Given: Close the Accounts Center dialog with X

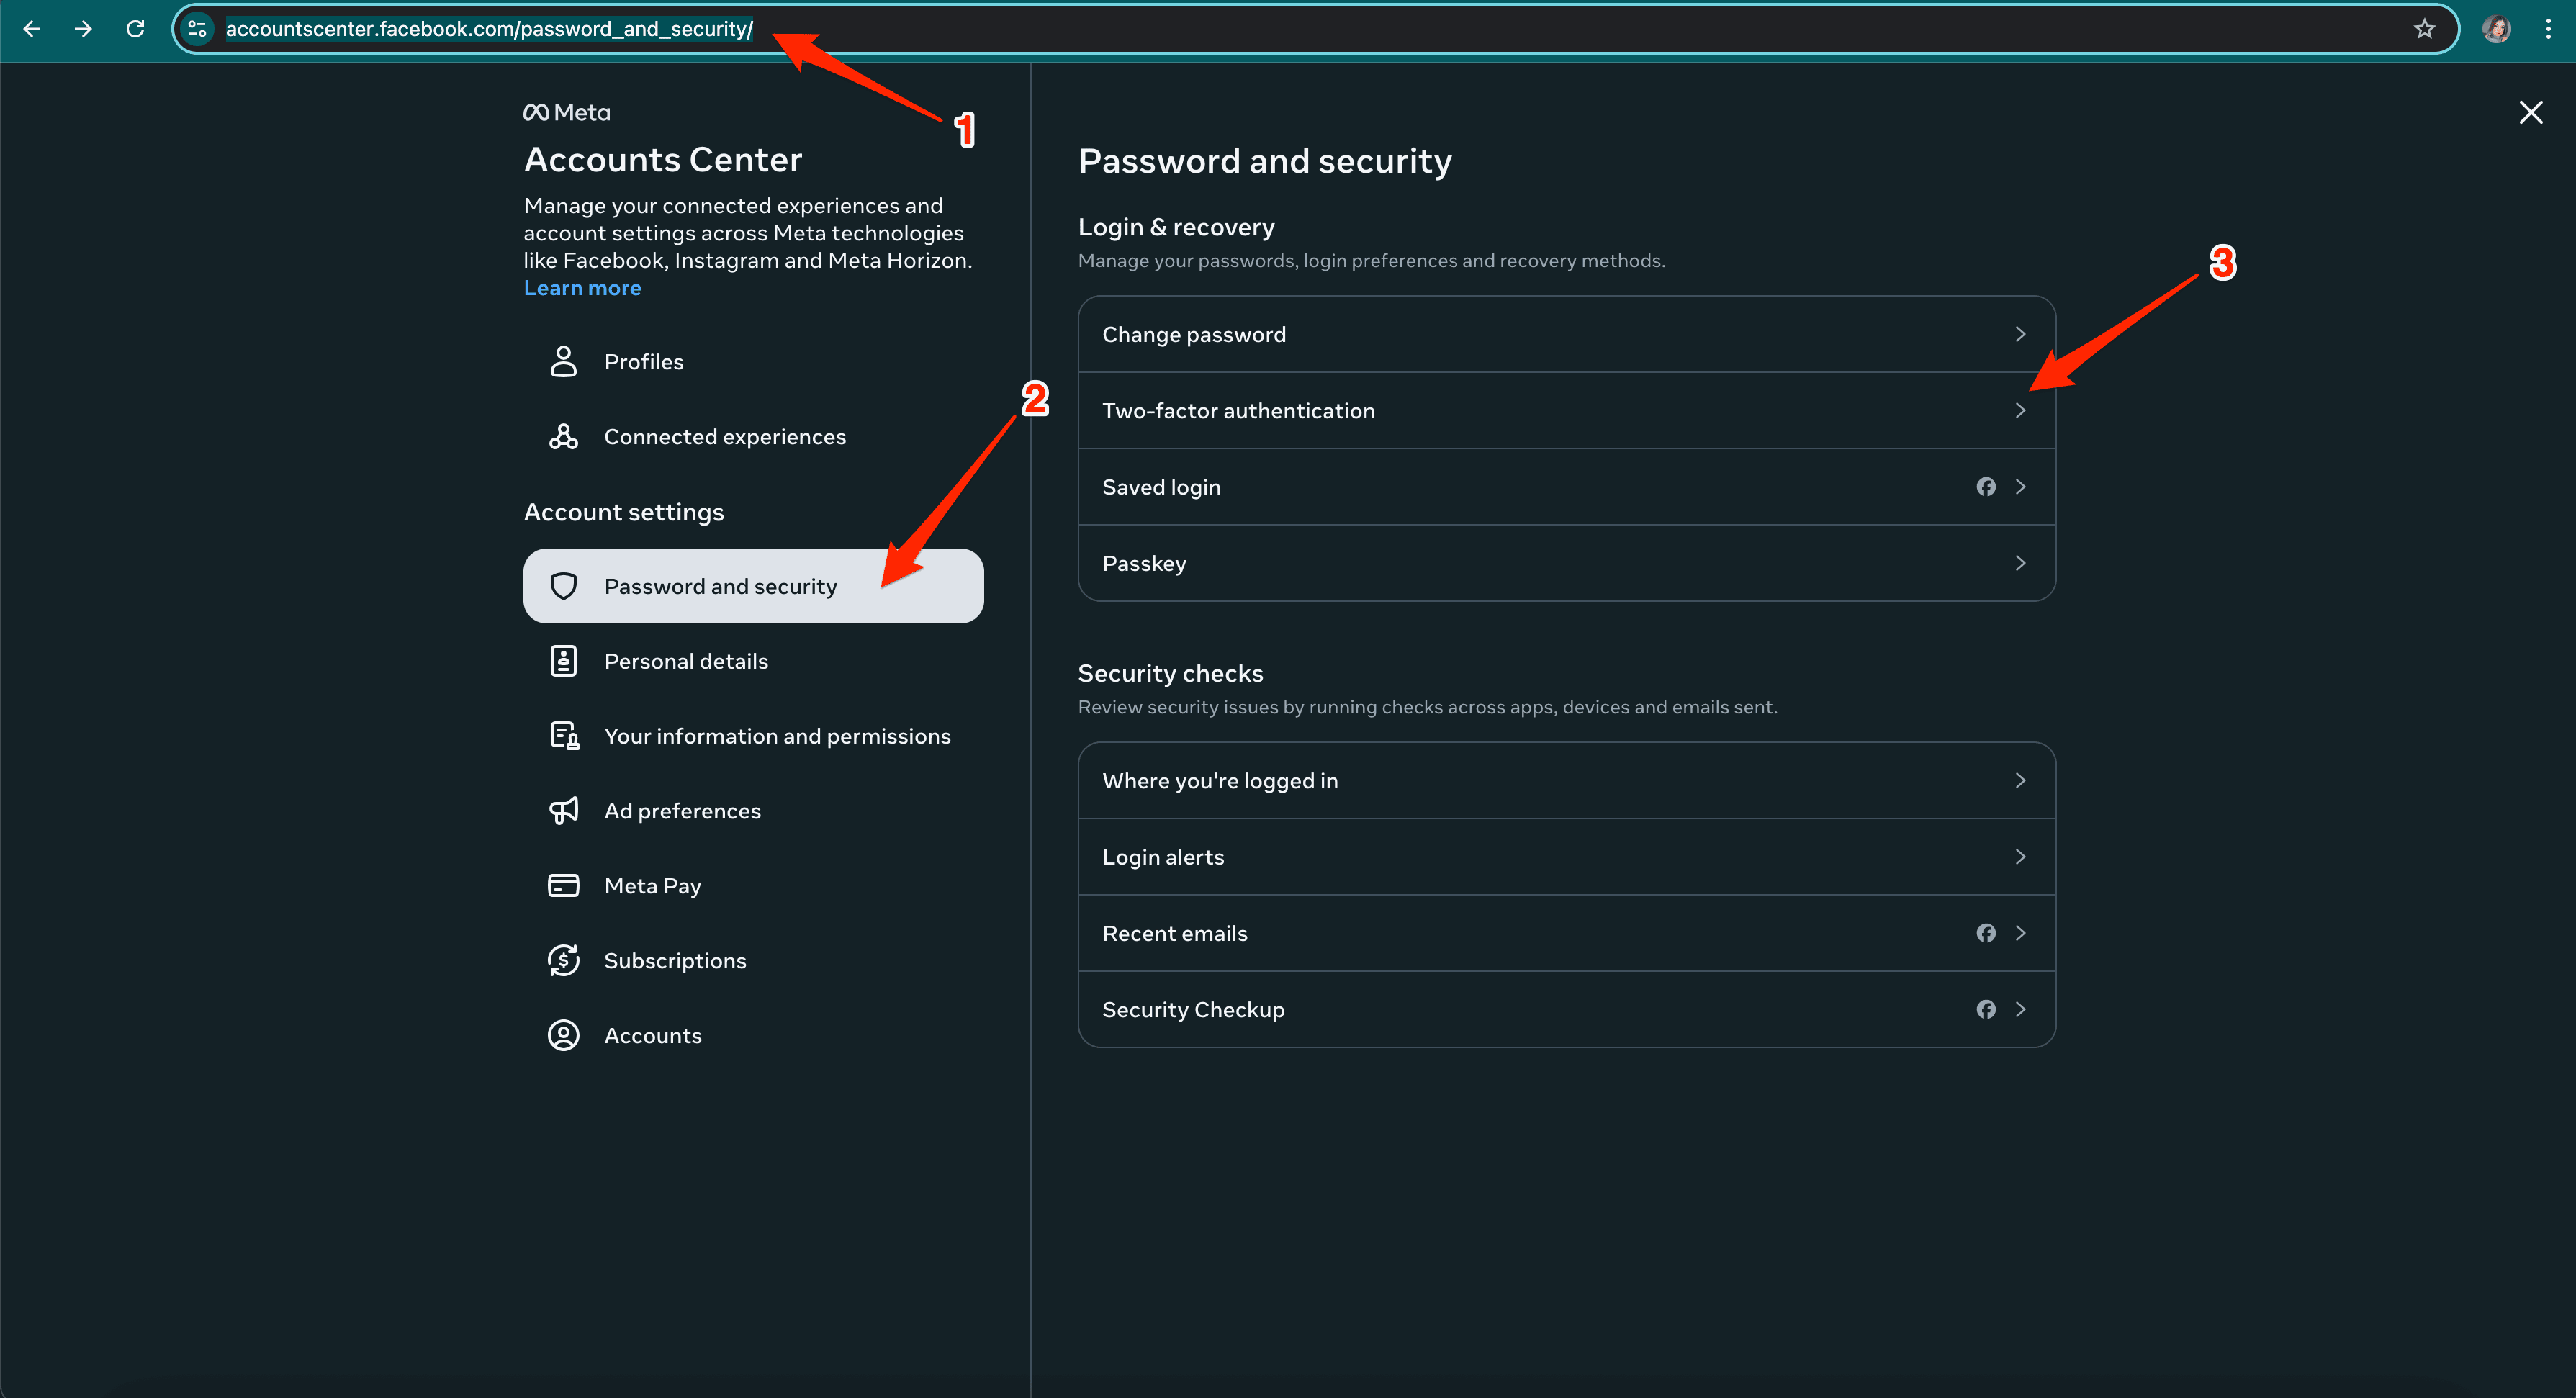Looking at the screenshot, I should (x=2530, y=112).
